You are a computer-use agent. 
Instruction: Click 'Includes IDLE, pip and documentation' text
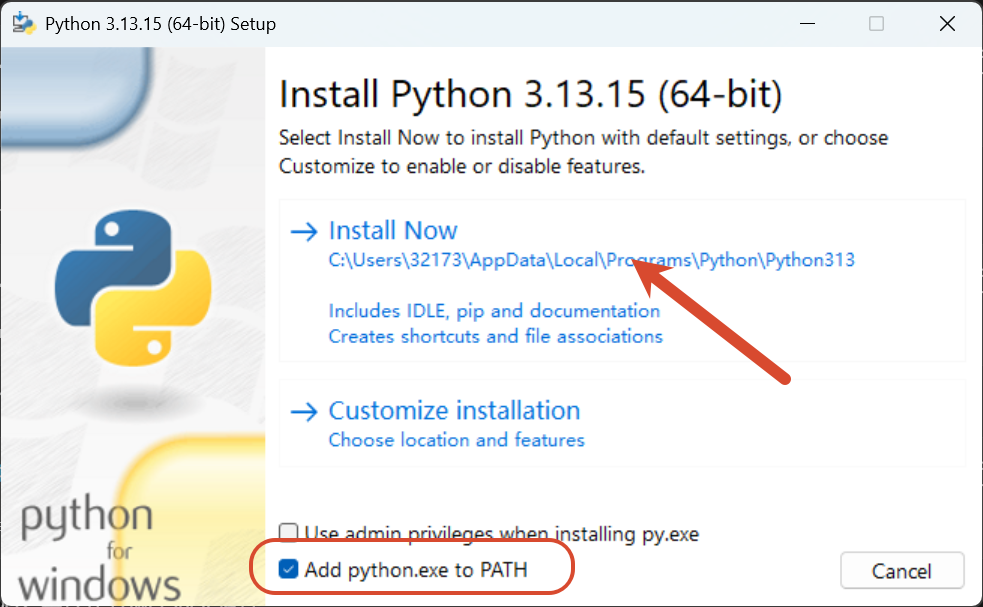pos(494,311)
